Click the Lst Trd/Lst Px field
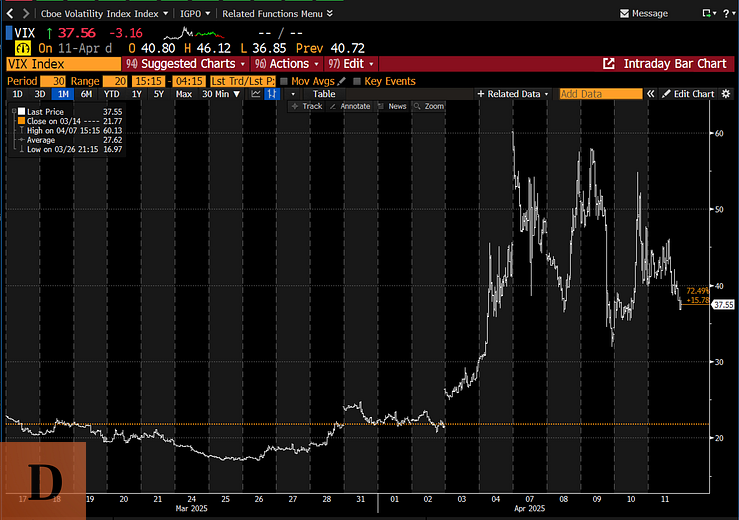739x520 pixels. [243, 81]
